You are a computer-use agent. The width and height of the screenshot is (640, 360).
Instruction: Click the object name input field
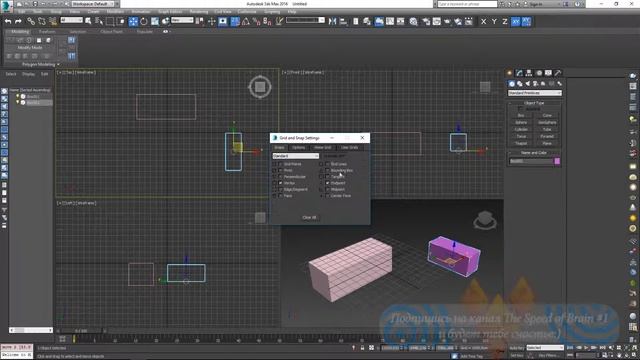pos(531,161)
